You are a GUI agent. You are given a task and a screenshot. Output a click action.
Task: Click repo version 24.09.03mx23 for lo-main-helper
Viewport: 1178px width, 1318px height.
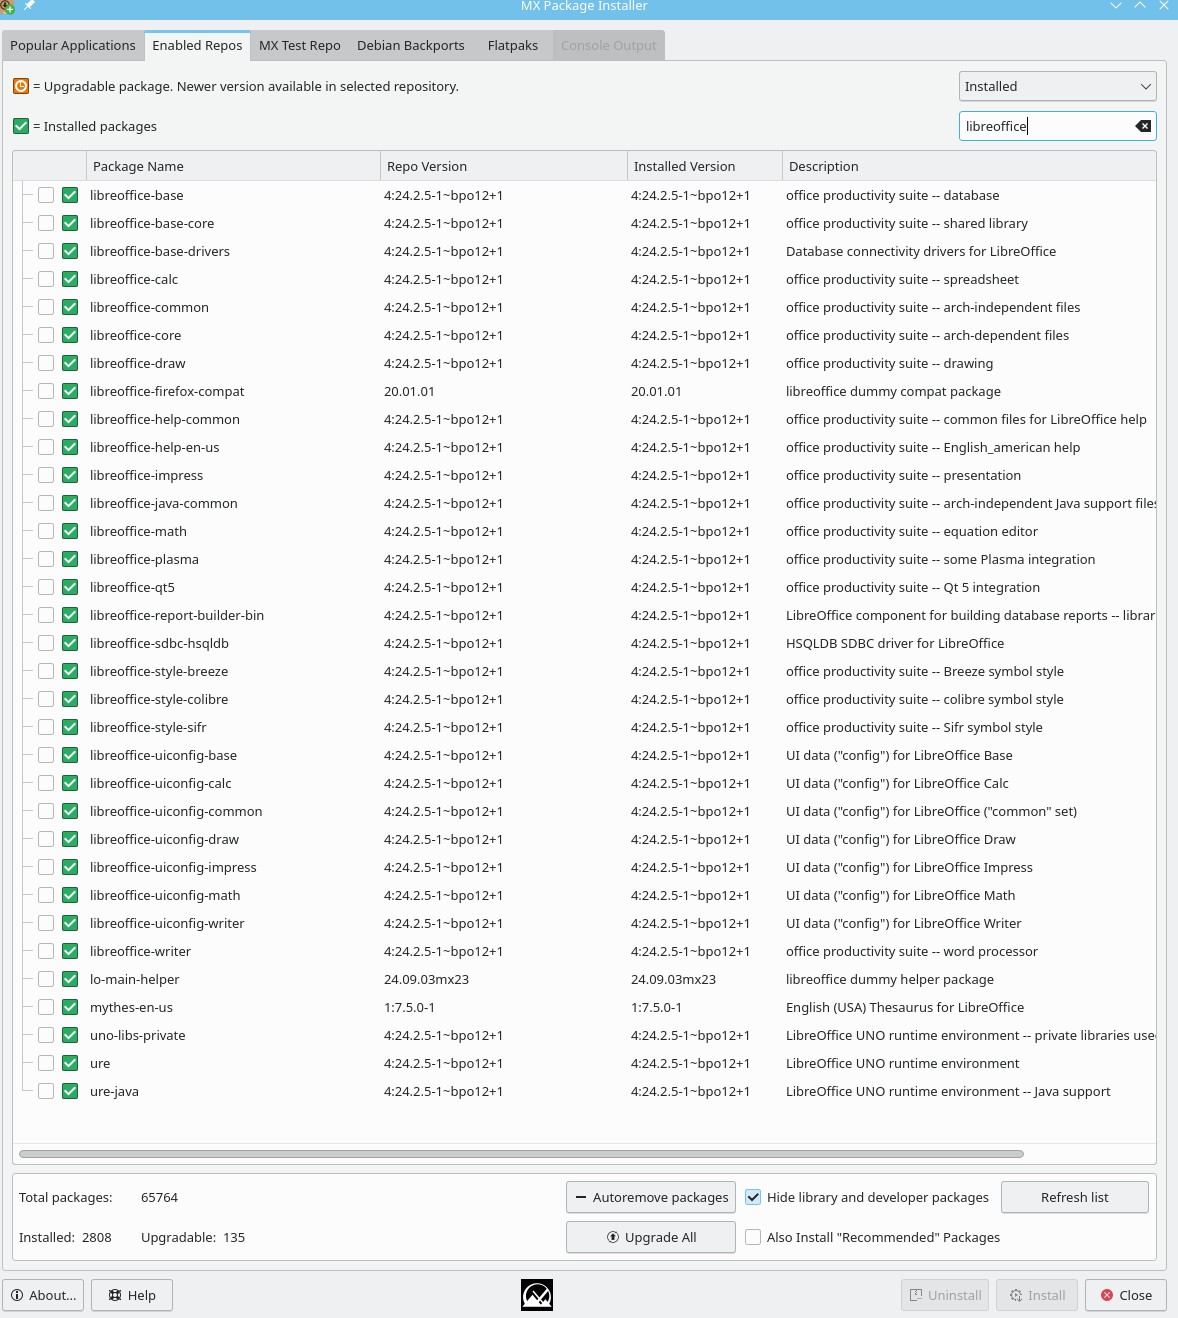(x=426, y=979)
